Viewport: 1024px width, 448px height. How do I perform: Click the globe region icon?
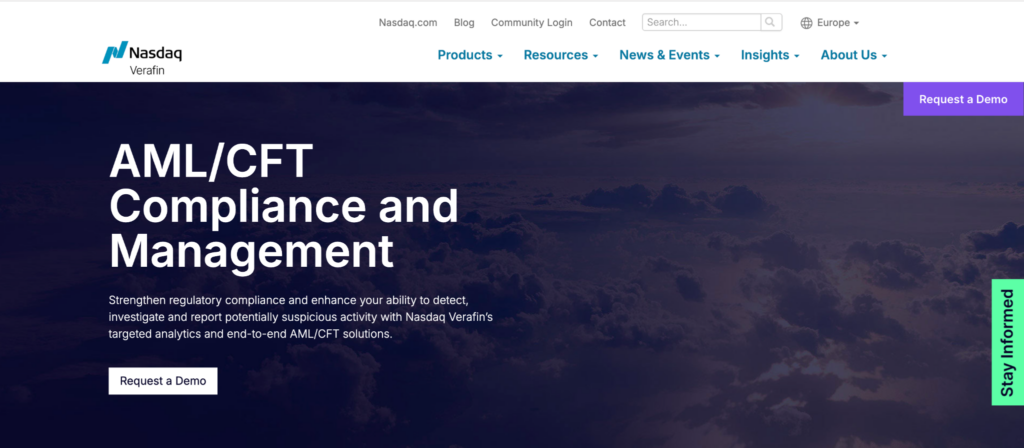tap(807, 23)
